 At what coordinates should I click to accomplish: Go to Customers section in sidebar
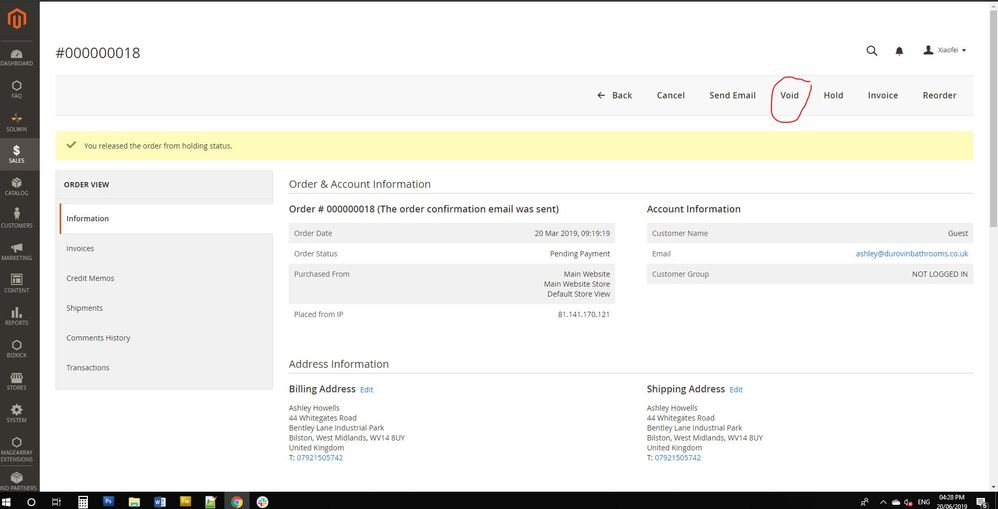tap(17, 218)
